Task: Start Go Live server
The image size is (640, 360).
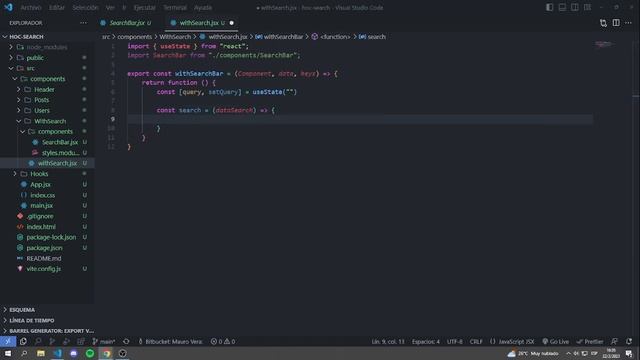Action: pyautogui.click(x=556, y=341)
